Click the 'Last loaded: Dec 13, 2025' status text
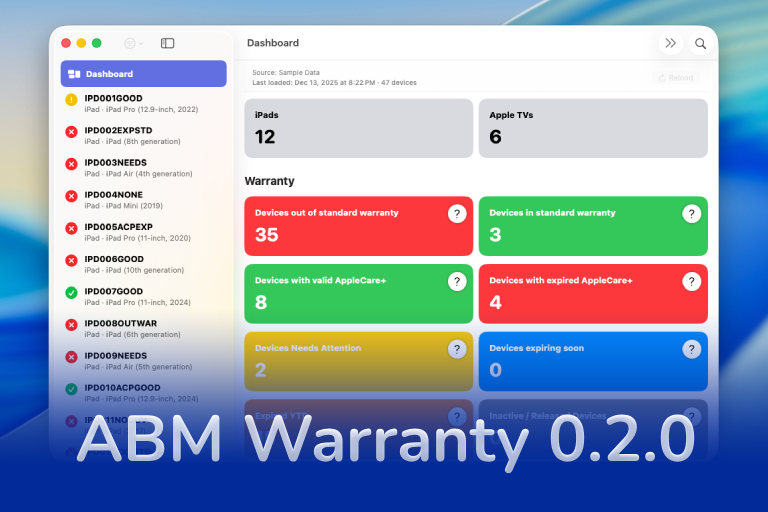Image resolution: width=768 pixels, height=512 pixels. [x=334, y=83]
